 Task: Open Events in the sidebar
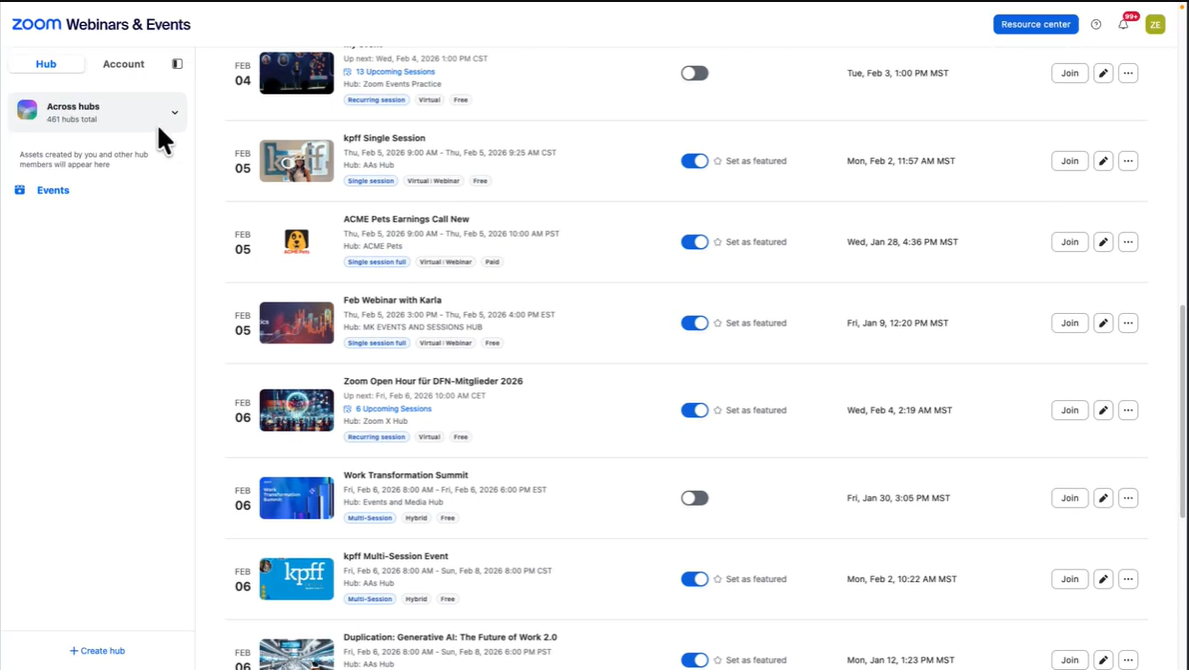[53, 190]
